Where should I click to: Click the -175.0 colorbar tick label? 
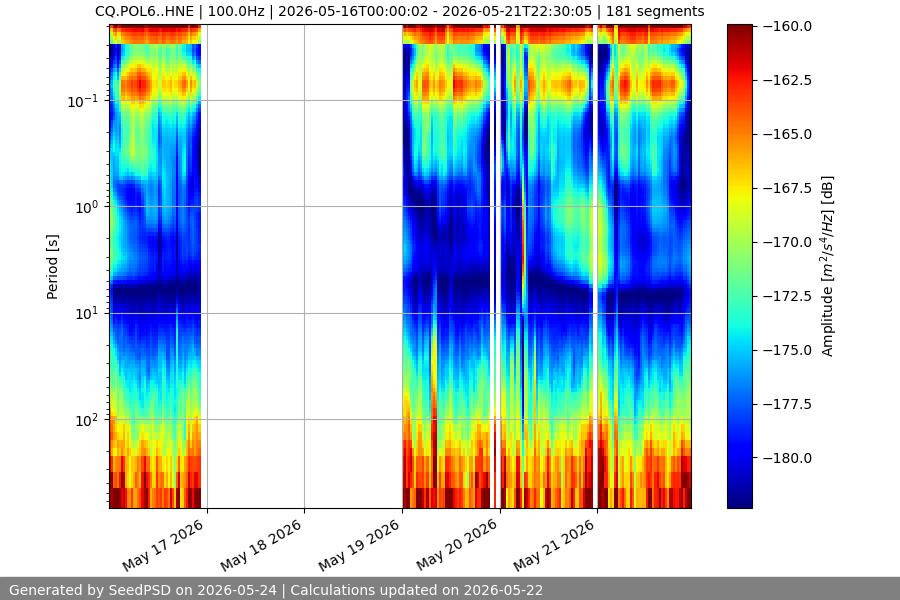(x=788, y=350)
